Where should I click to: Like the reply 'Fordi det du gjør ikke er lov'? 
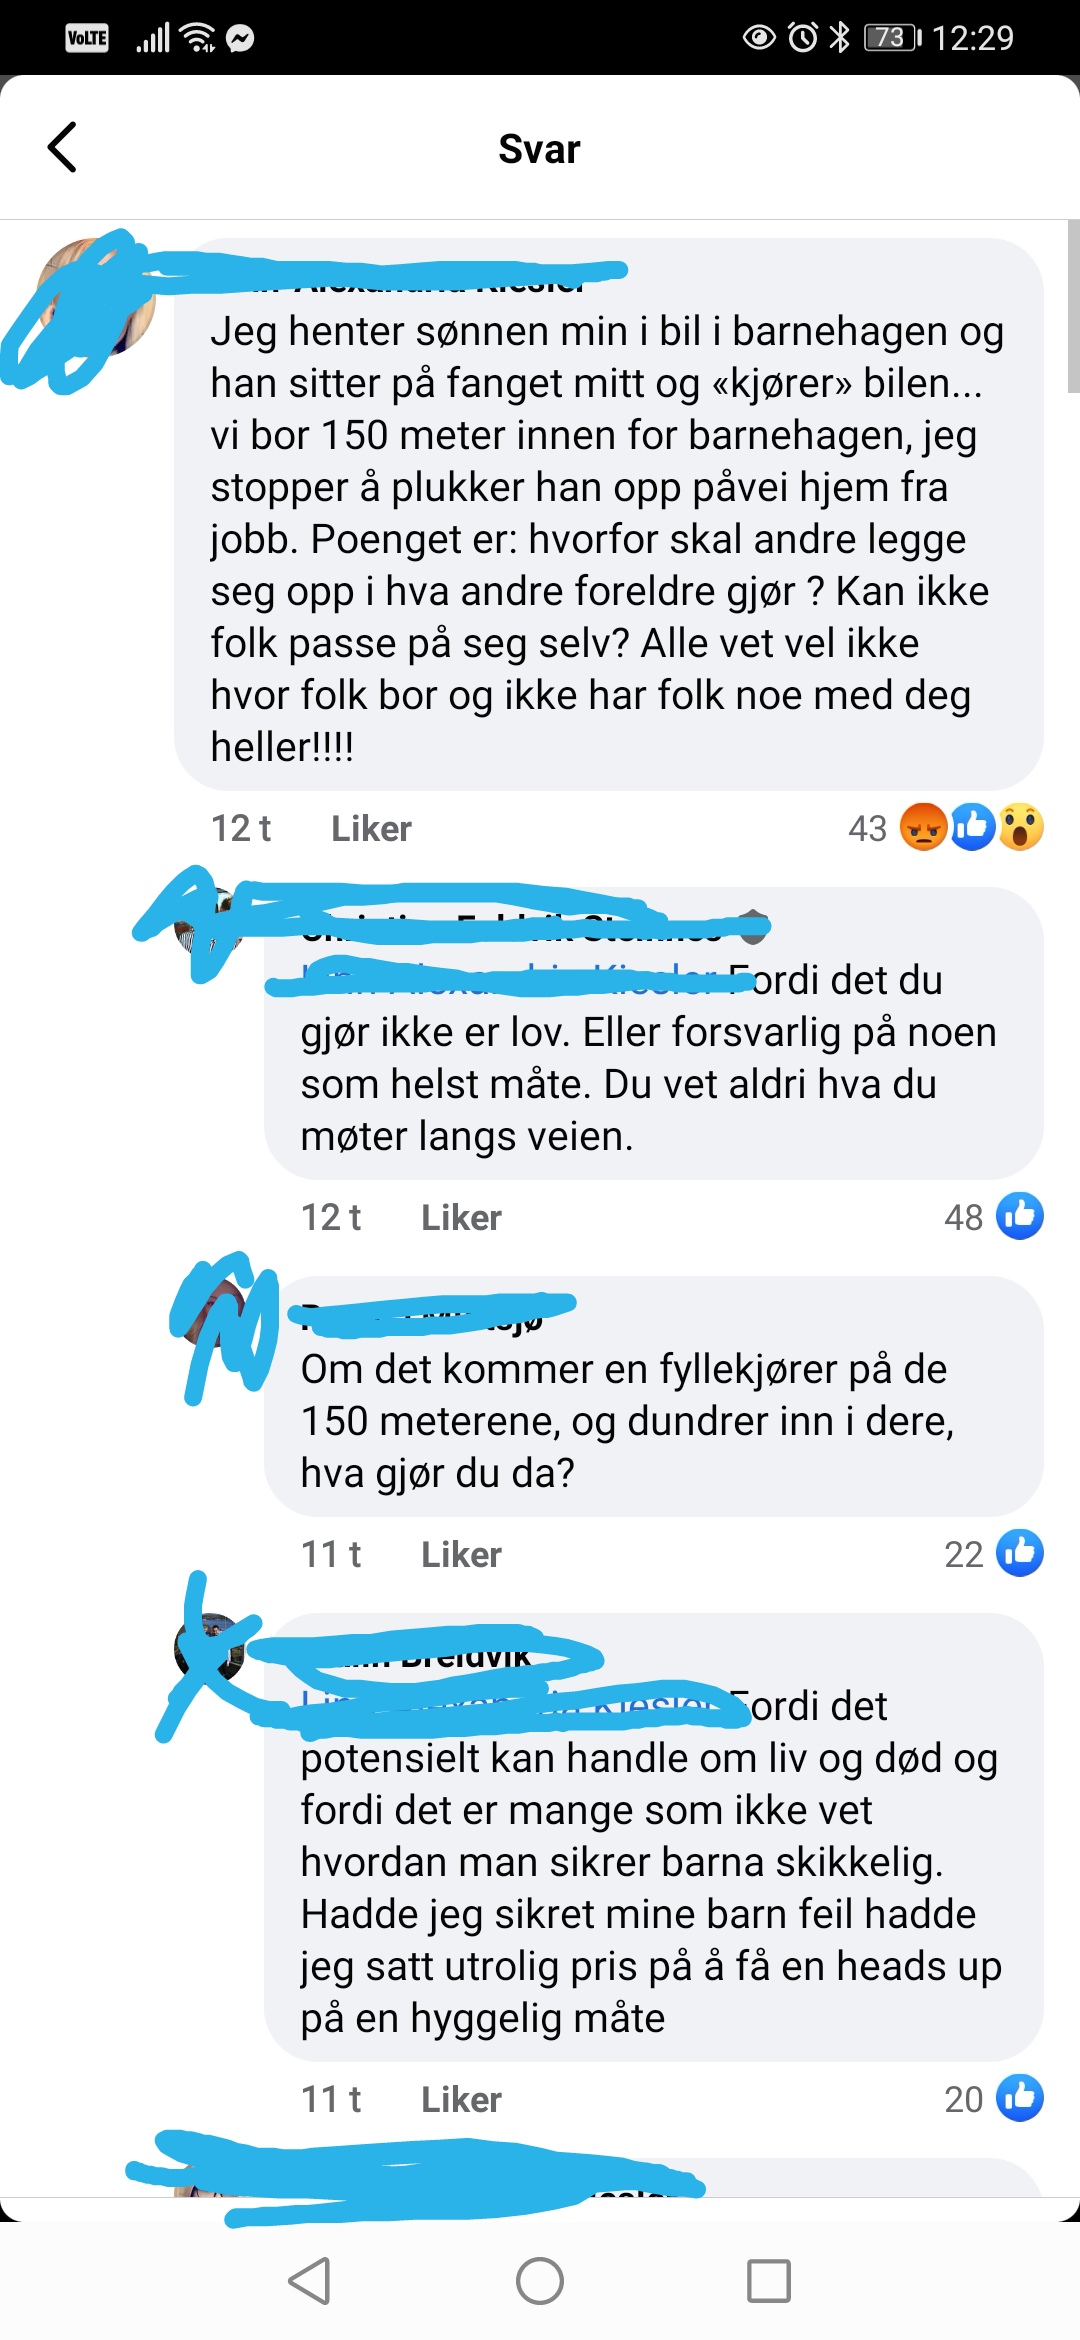461,1218
